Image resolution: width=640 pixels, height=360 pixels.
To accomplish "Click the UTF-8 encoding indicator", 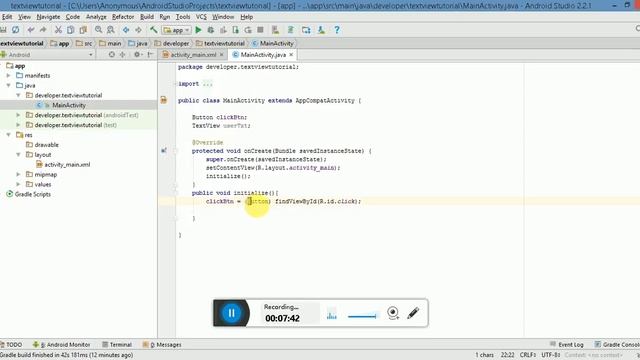I will [x=550, y=355].
